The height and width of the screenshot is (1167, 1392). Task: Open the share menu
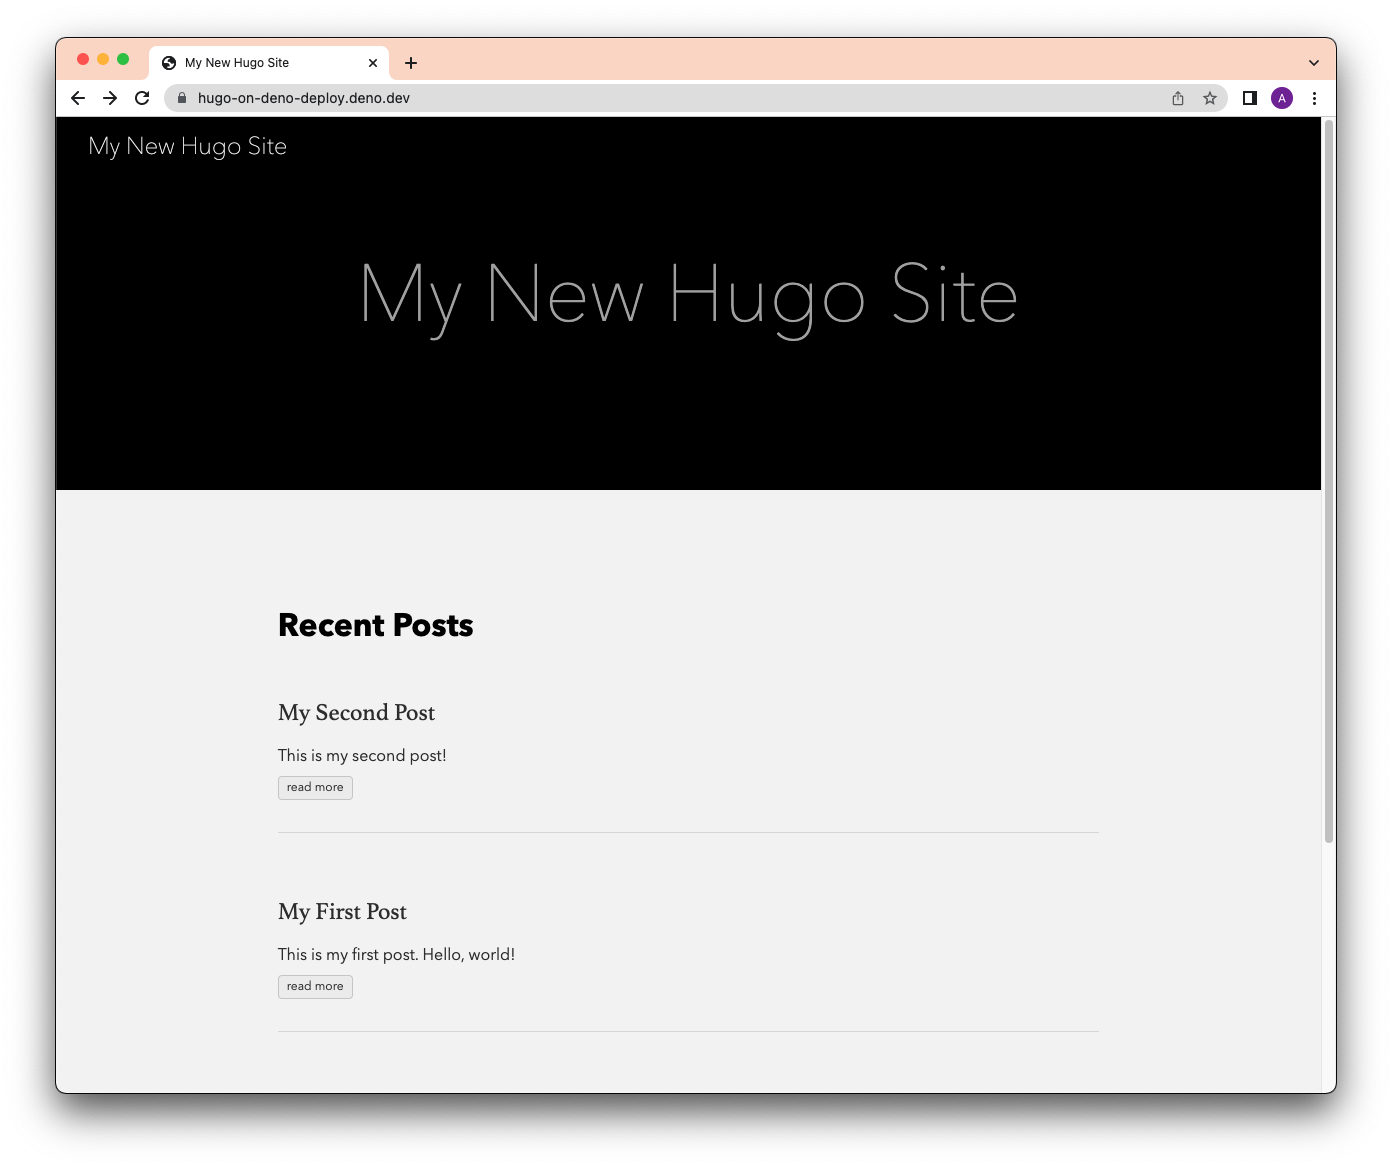(1177, 98)
